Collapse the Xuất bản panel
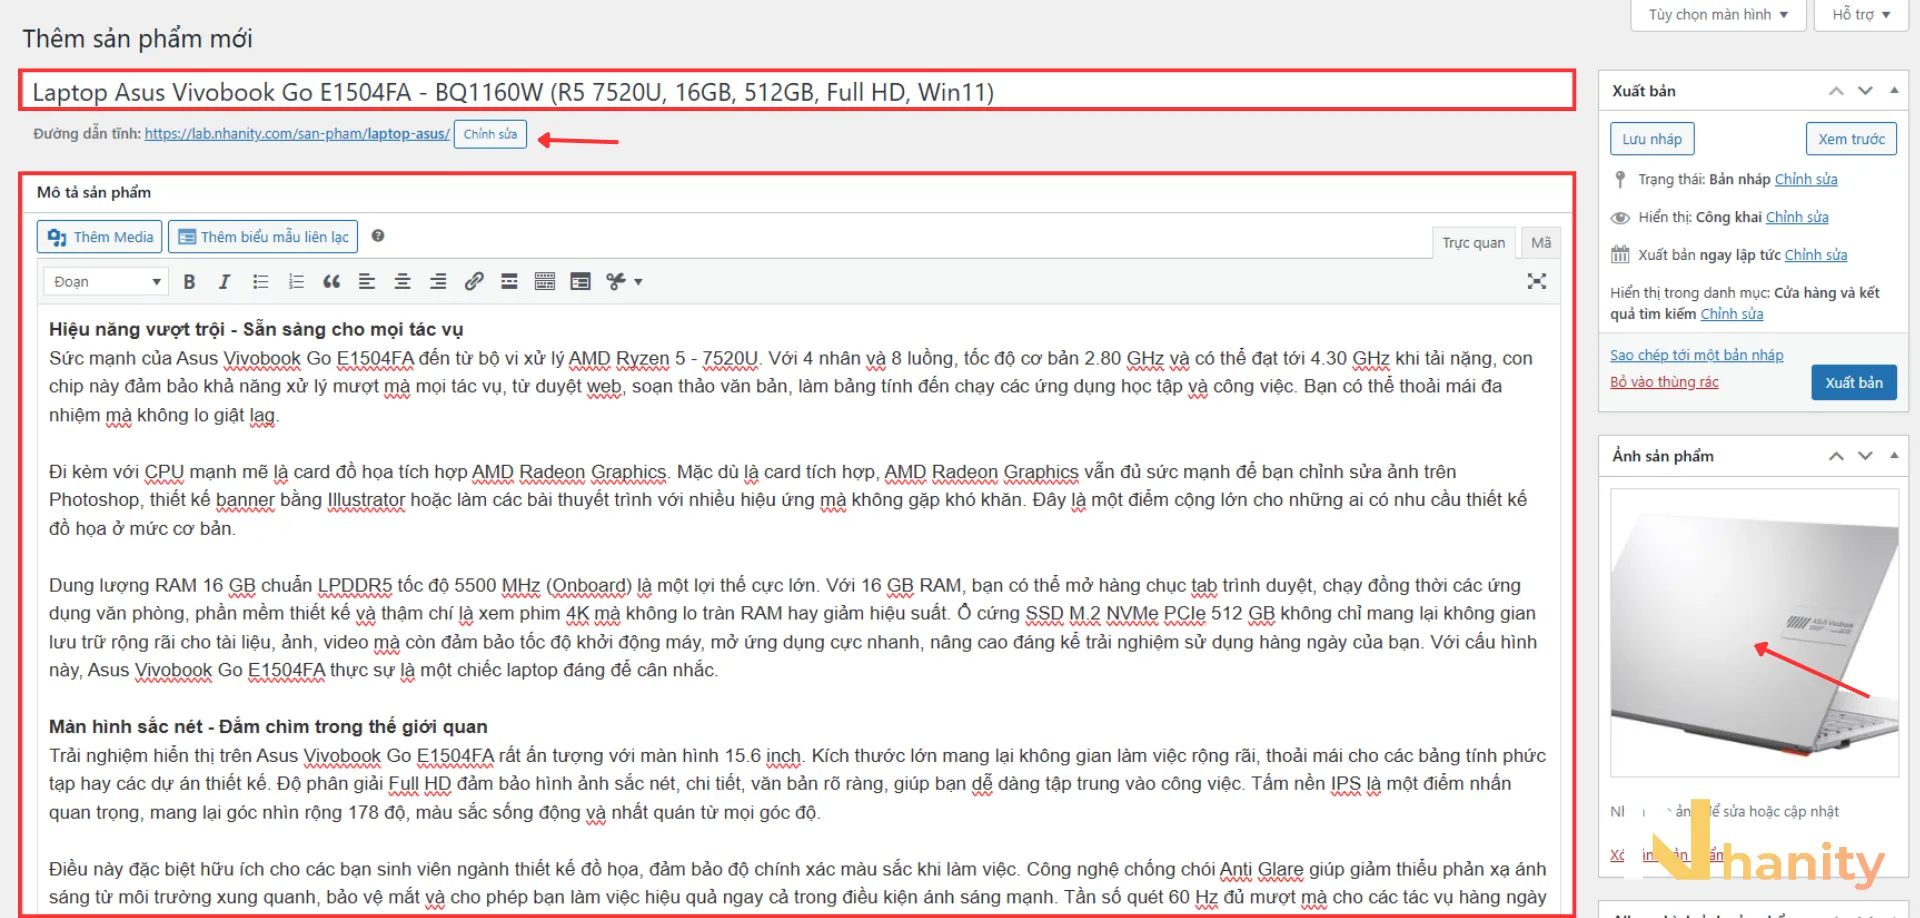The width and height of the screenshot is (1920, 918). coord(1894,91)
